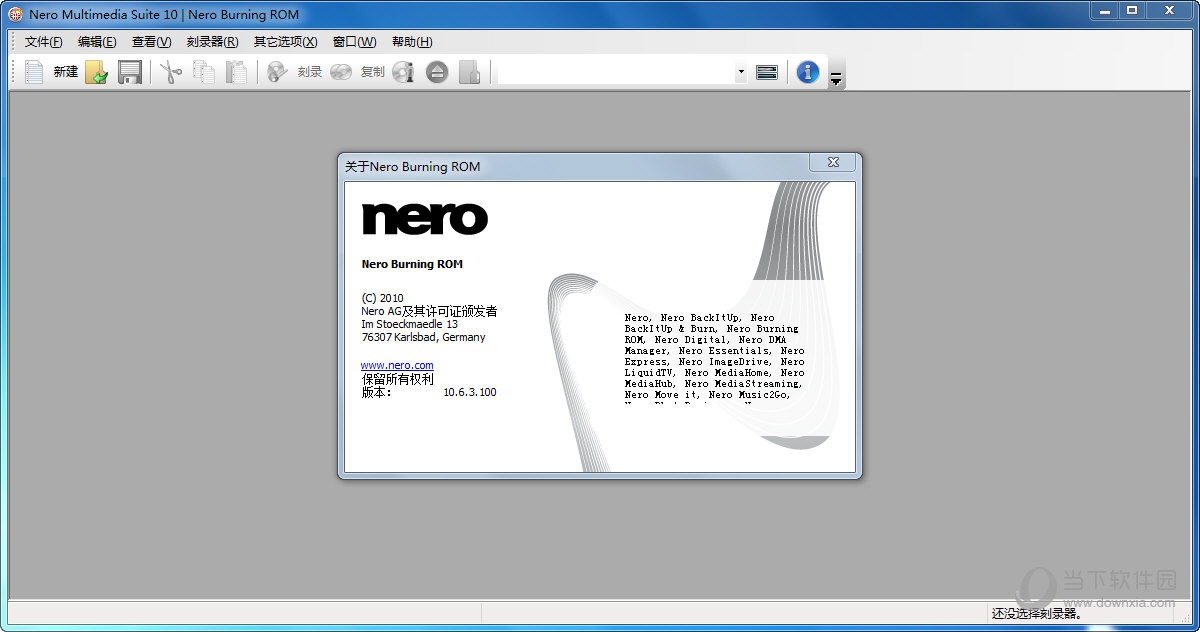The height and width of the screenshot is (632, 1200).
Task: Start a burn with the 刻录 toolbar icon
Action: (293, 71)
